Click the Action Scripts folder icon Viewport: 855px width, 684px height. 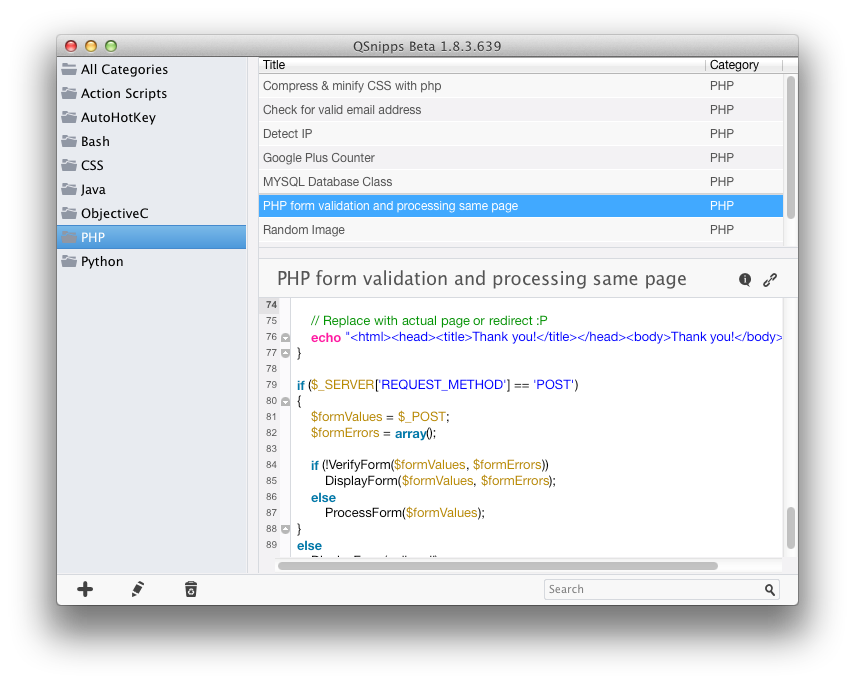(69, 93)
